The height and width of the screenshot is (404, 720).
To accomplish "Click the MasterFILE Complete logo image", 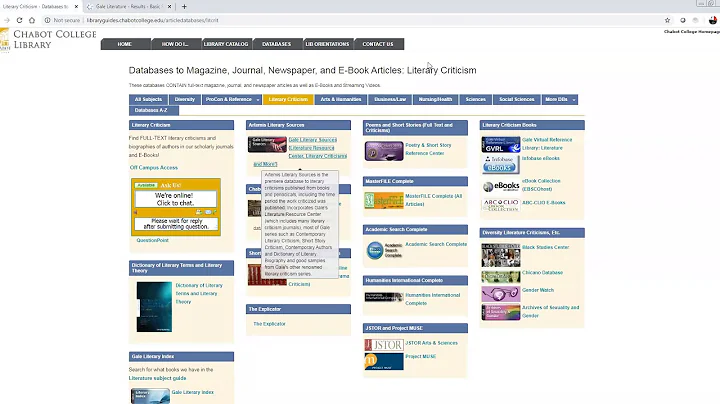I will [x=384, y=200].
